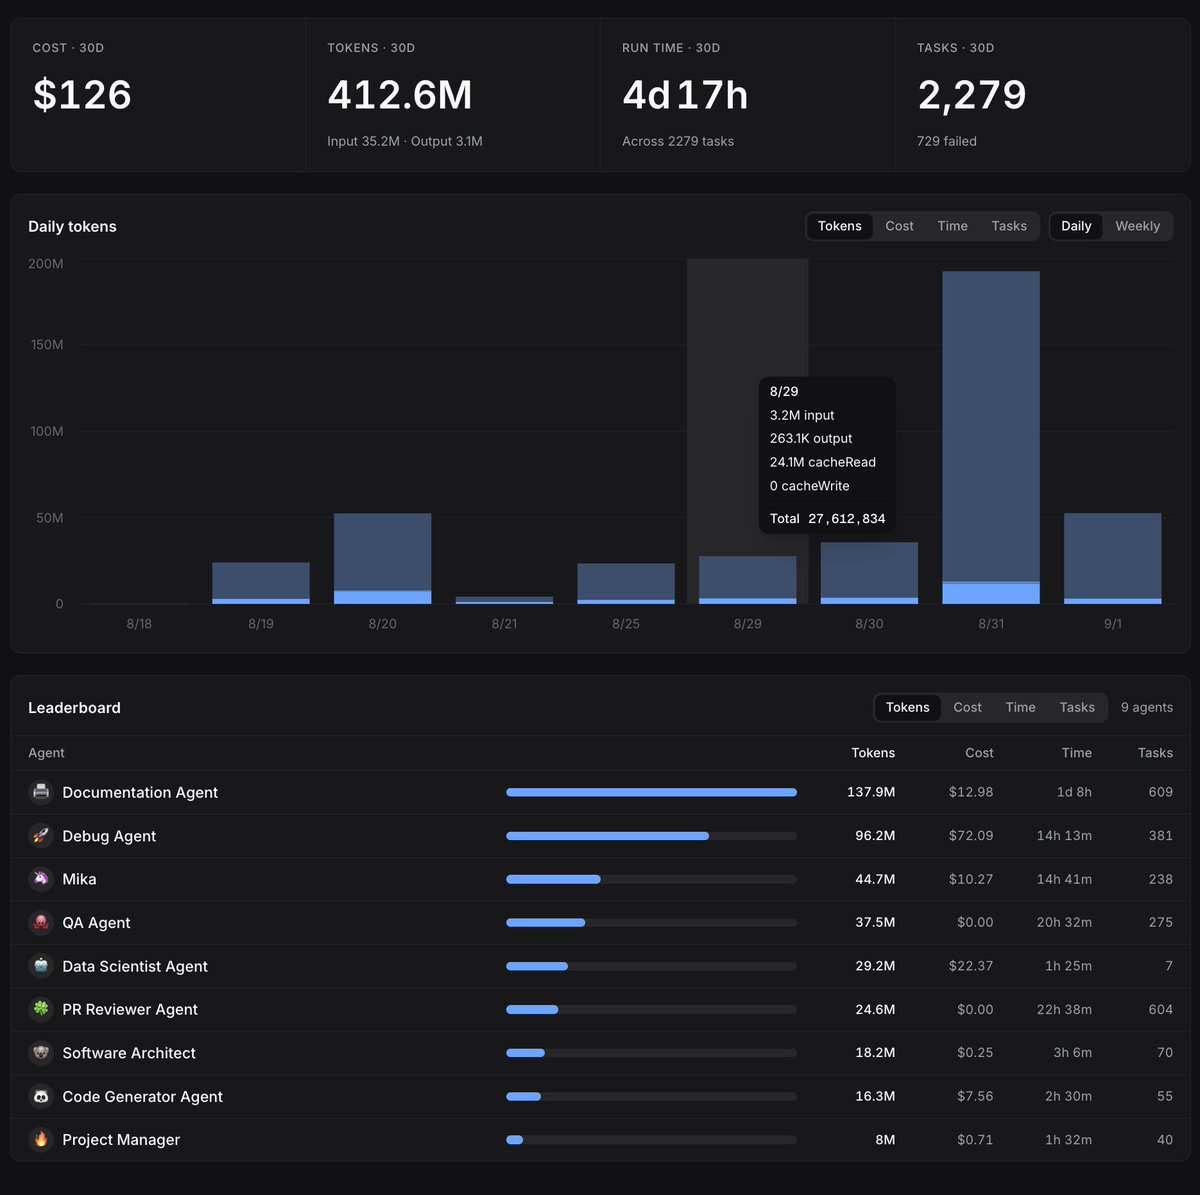Click the 412.6M tokens summary value
This screenshot has width=1200, height=1195.
[400, 95]
